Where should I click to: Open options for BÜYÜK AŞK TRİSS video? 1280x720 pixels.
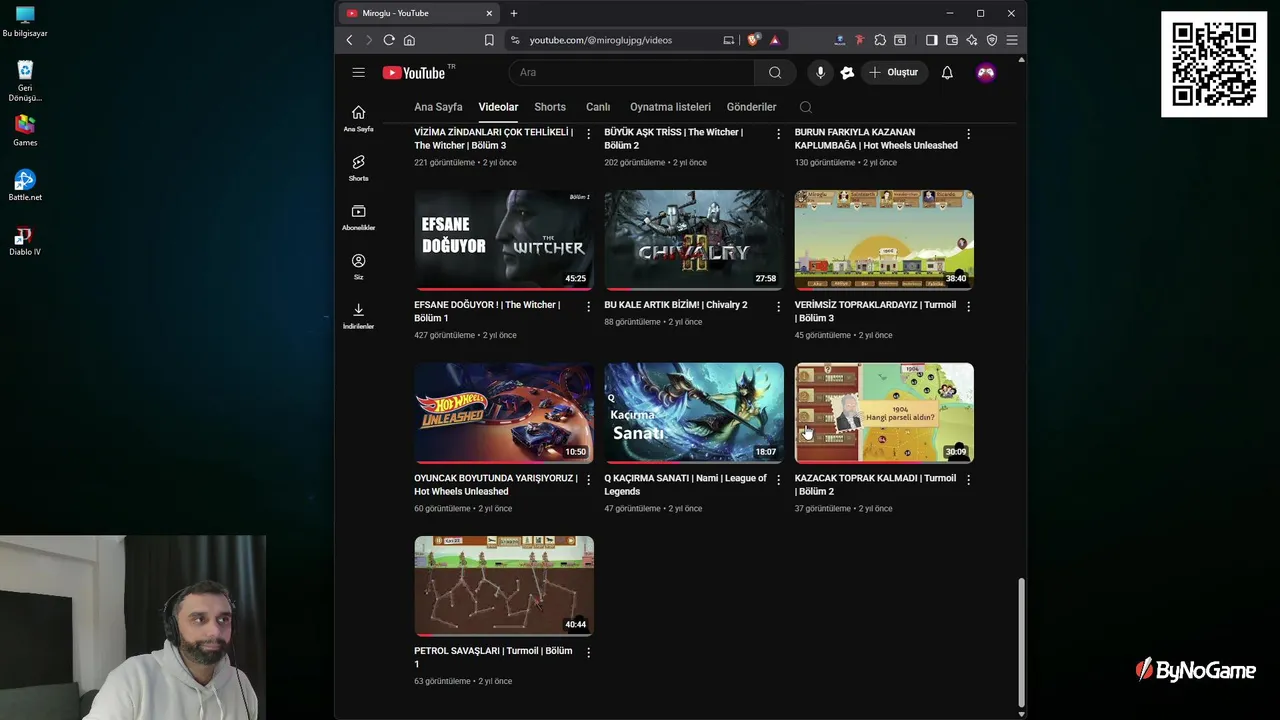click(778, 133)
